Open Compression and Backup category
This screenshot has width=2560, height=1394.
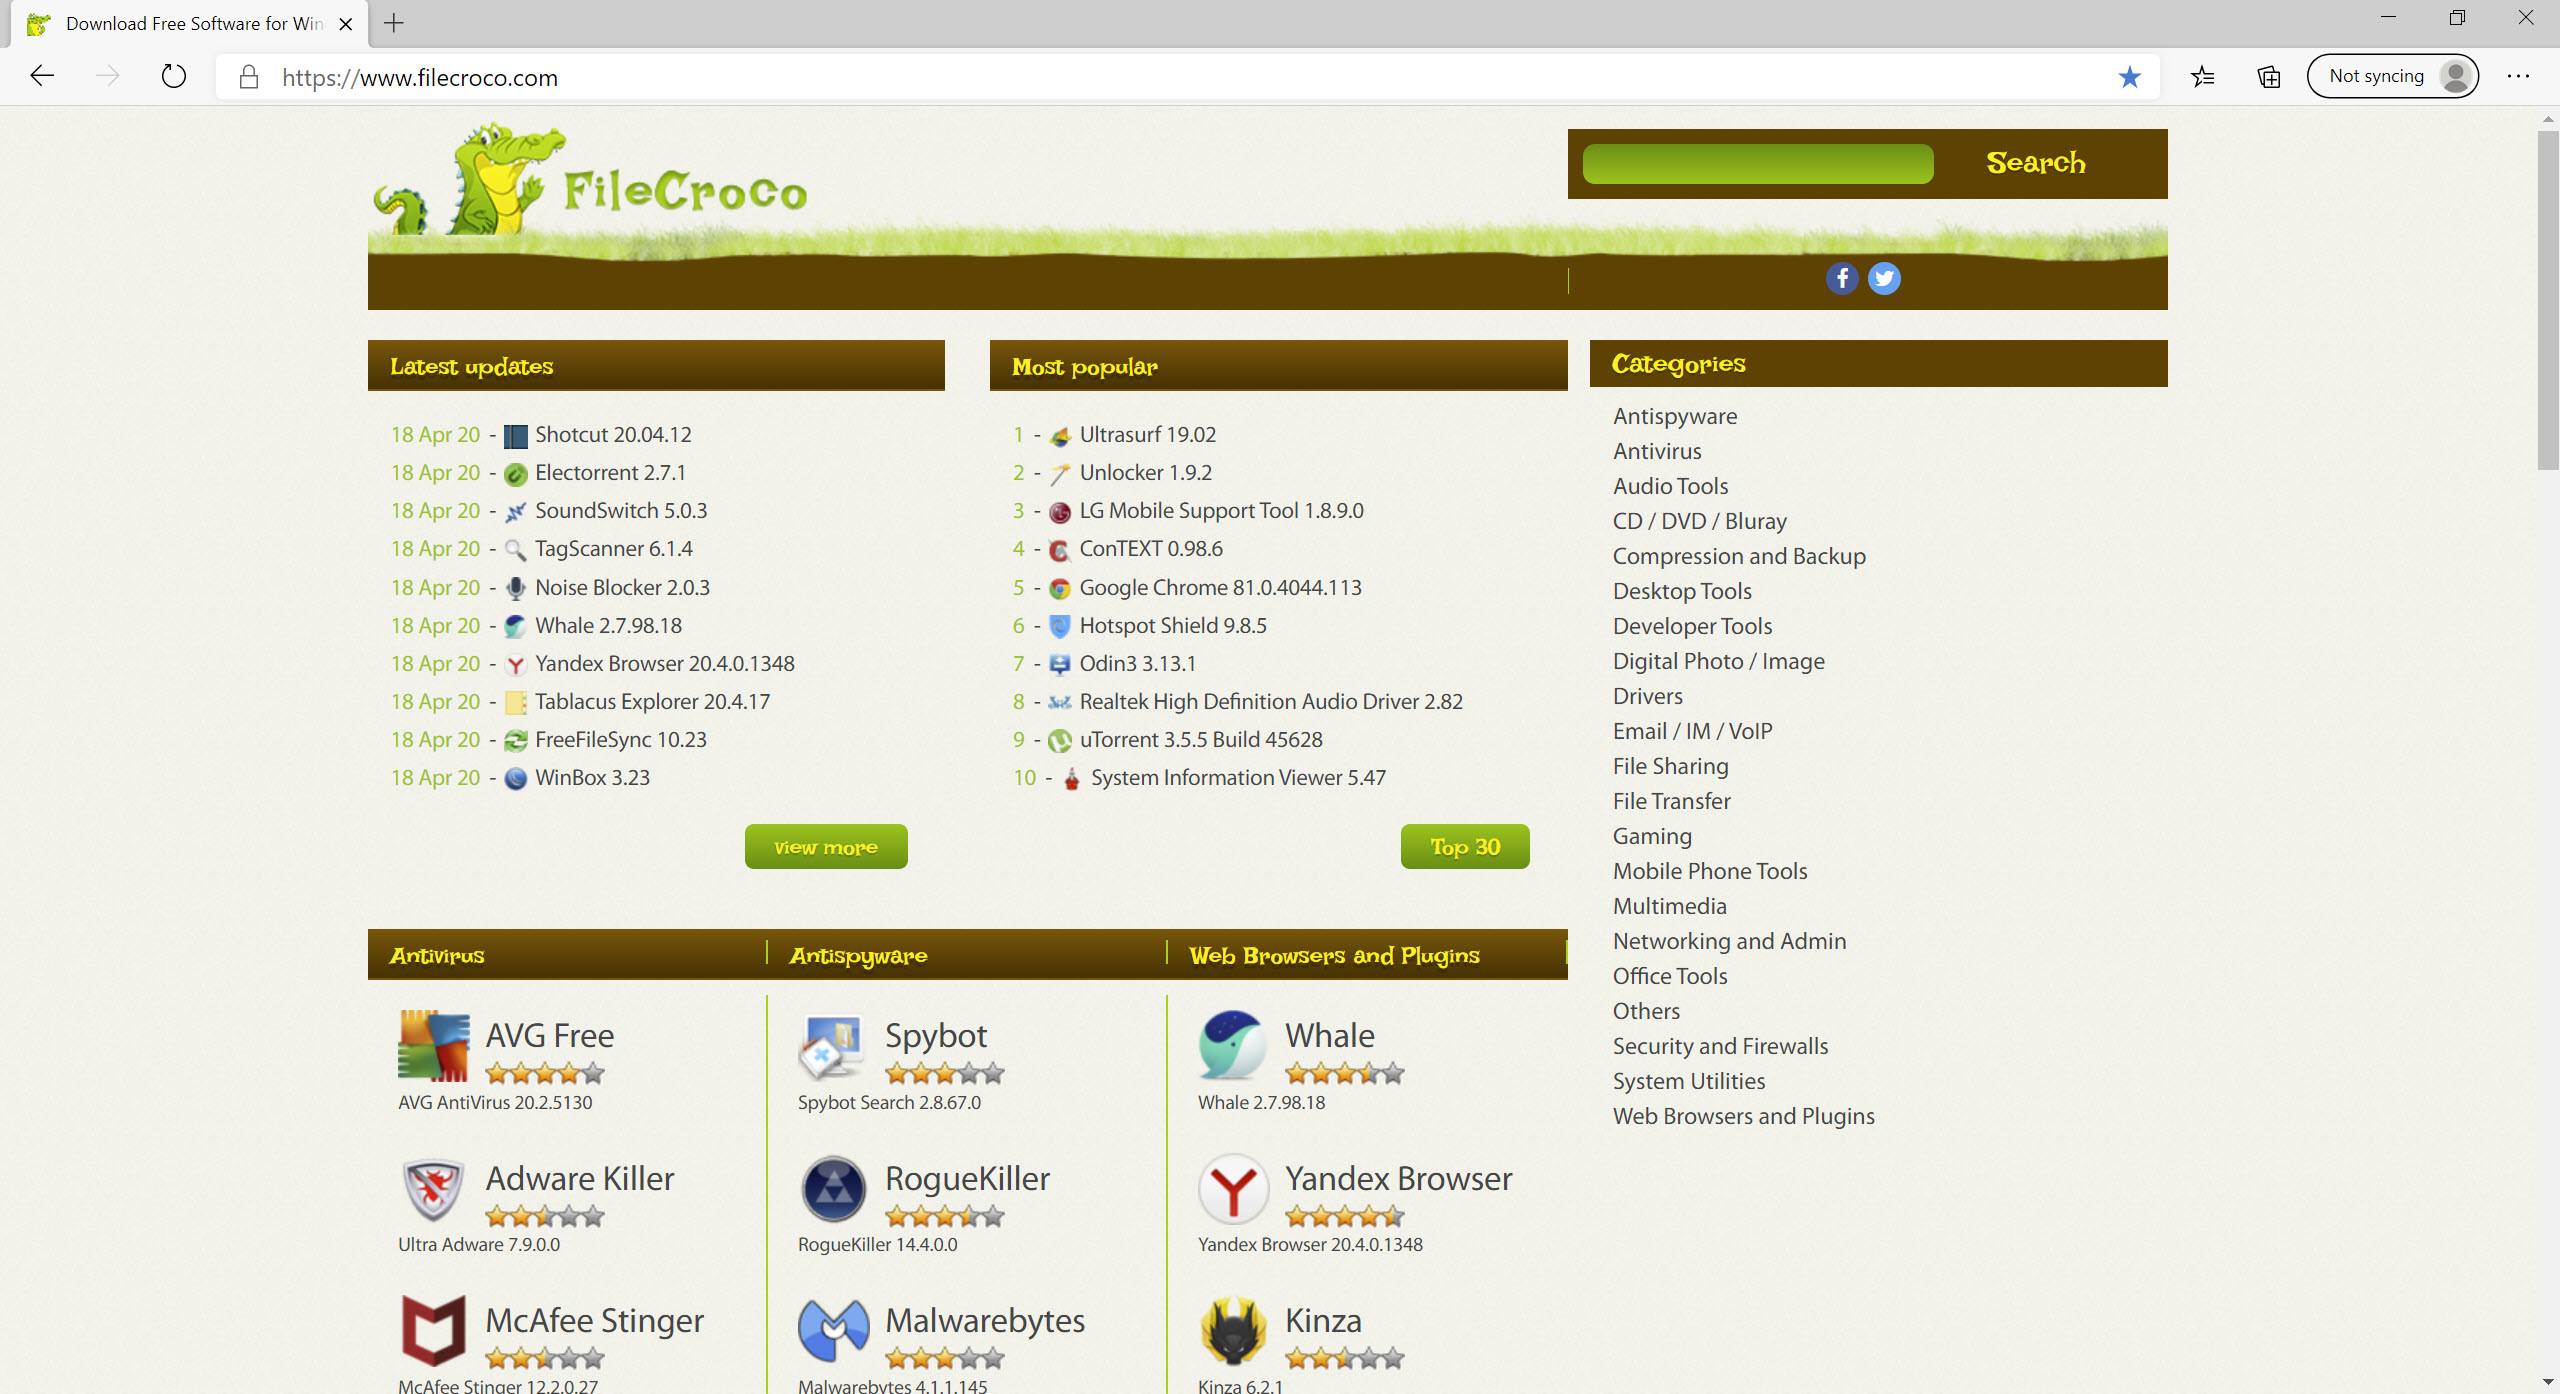click(1739, 556)
